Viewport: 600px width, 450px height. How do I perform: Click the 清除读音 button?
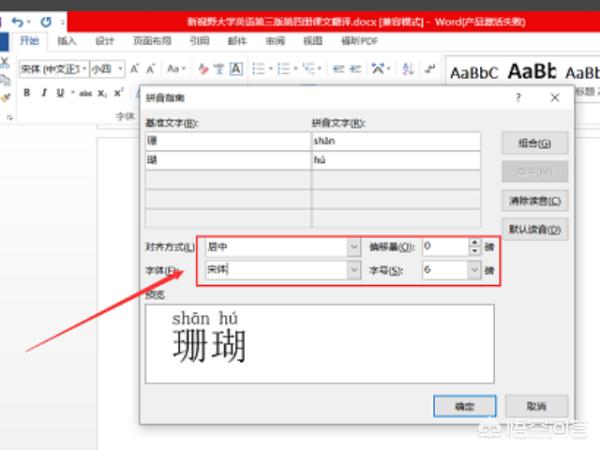tap(534, 200)
